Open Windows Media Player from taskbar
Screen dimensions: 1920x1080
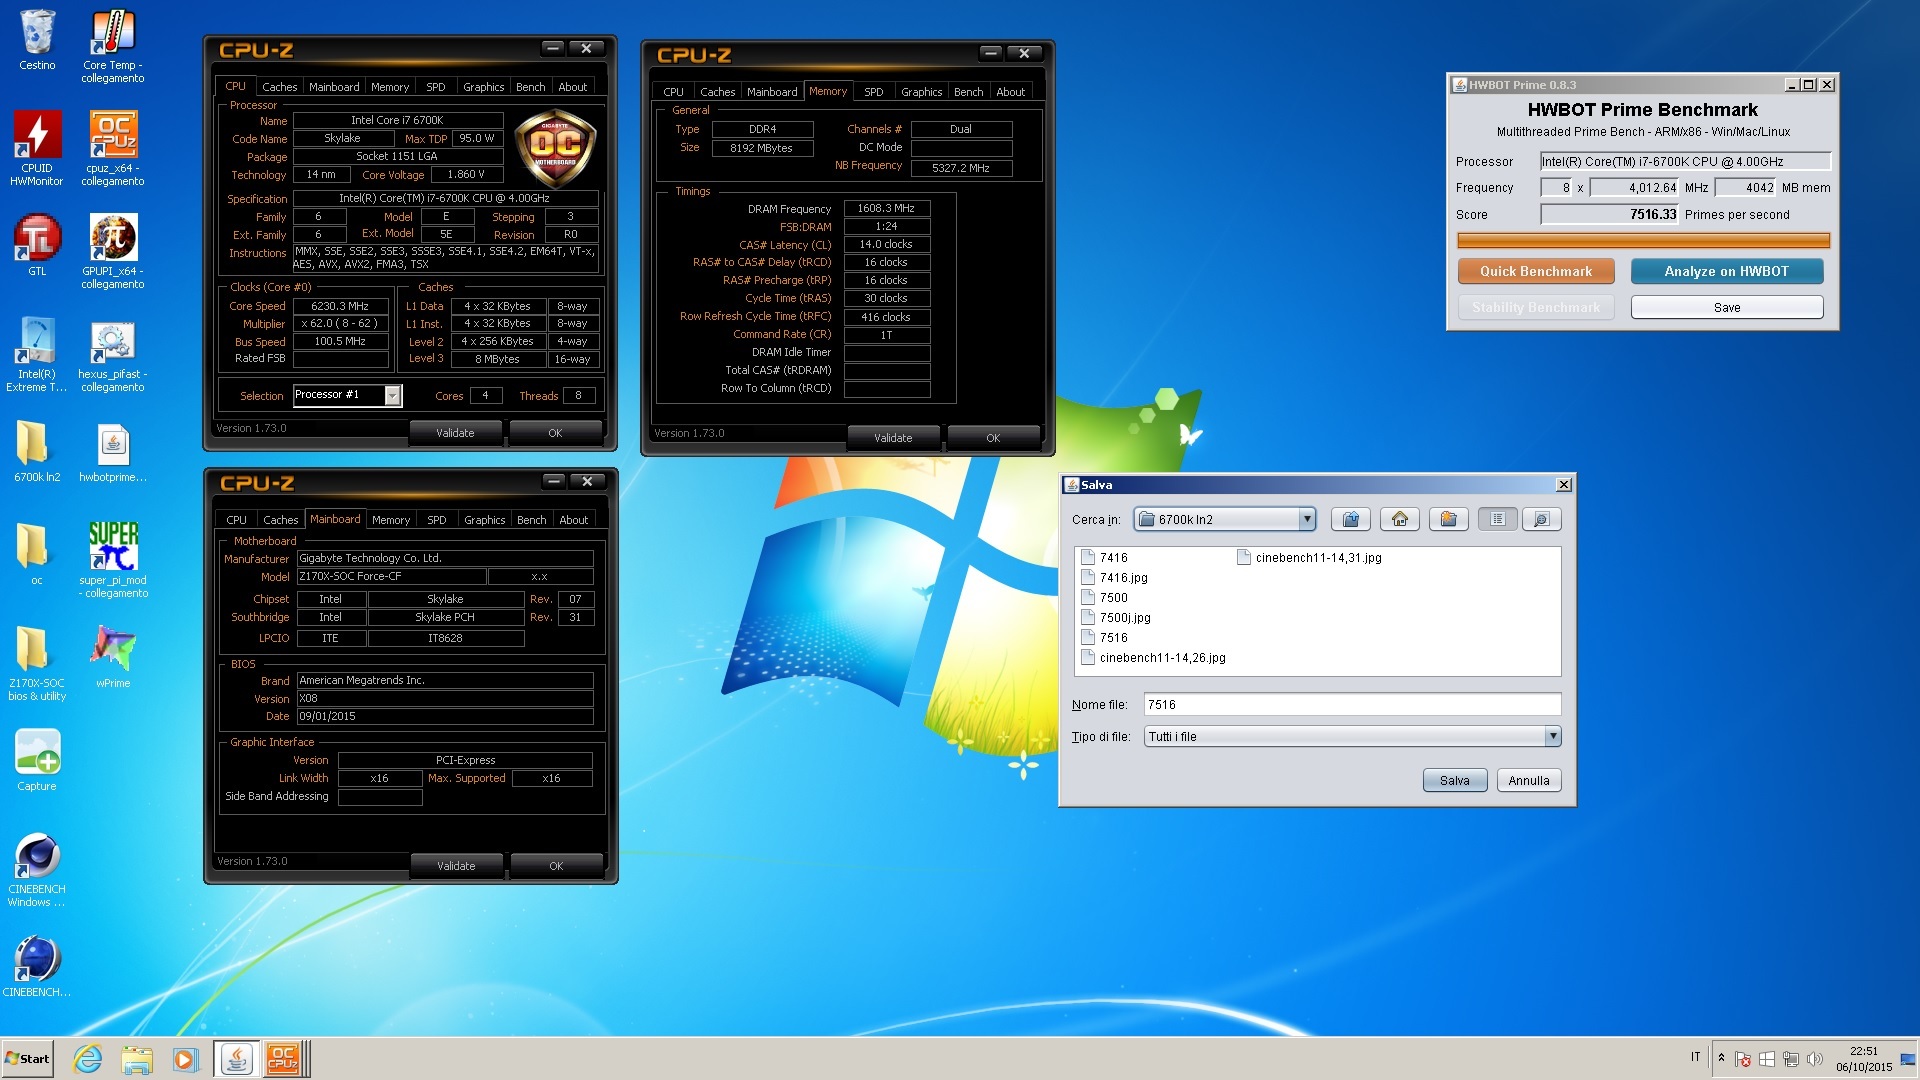click(x=185, y=1059)
